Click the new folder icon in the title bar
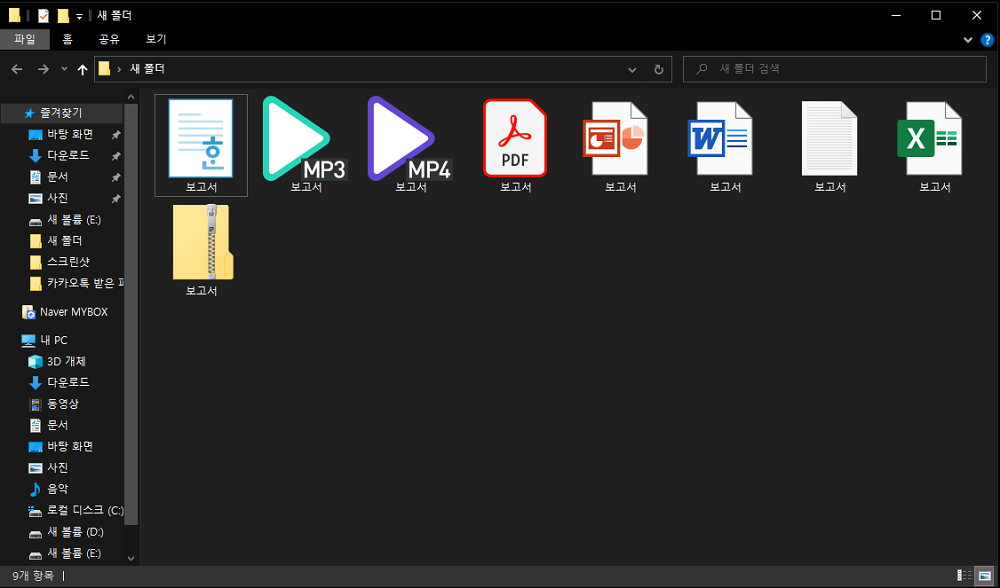Viewport: 1000px width, 588px height. coord(62,15)
